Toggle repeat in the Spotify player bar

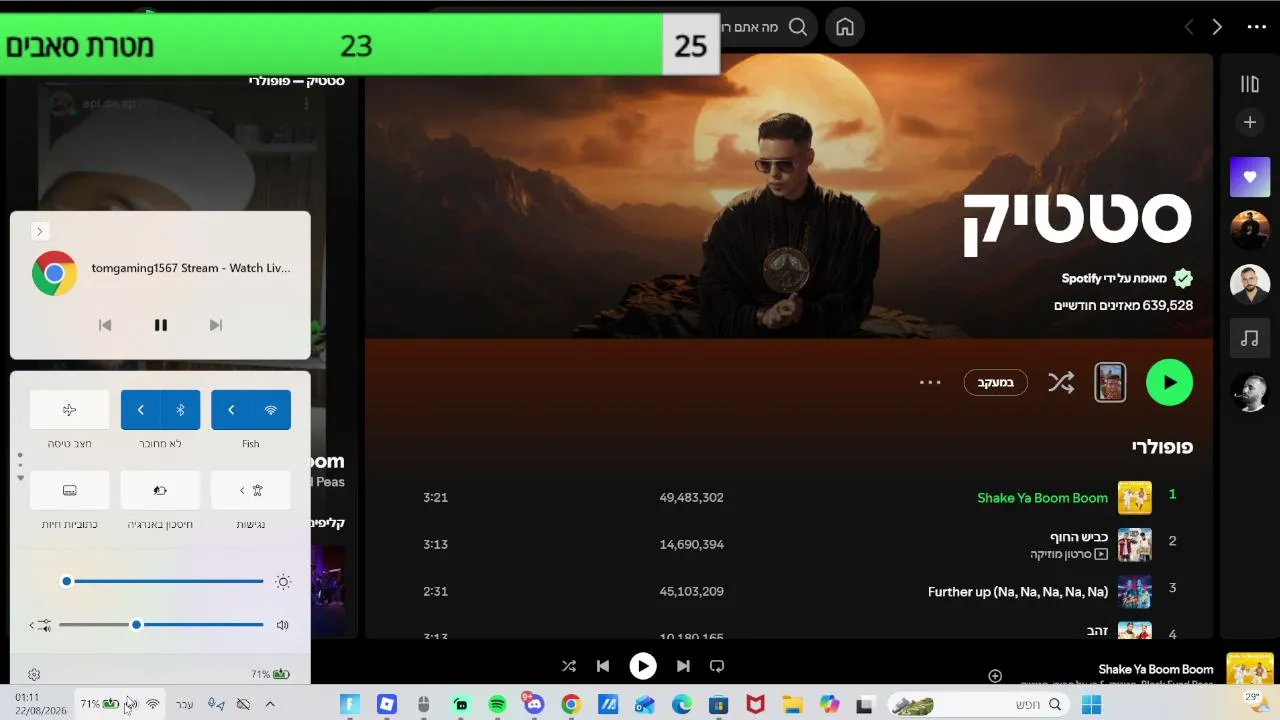717,666
